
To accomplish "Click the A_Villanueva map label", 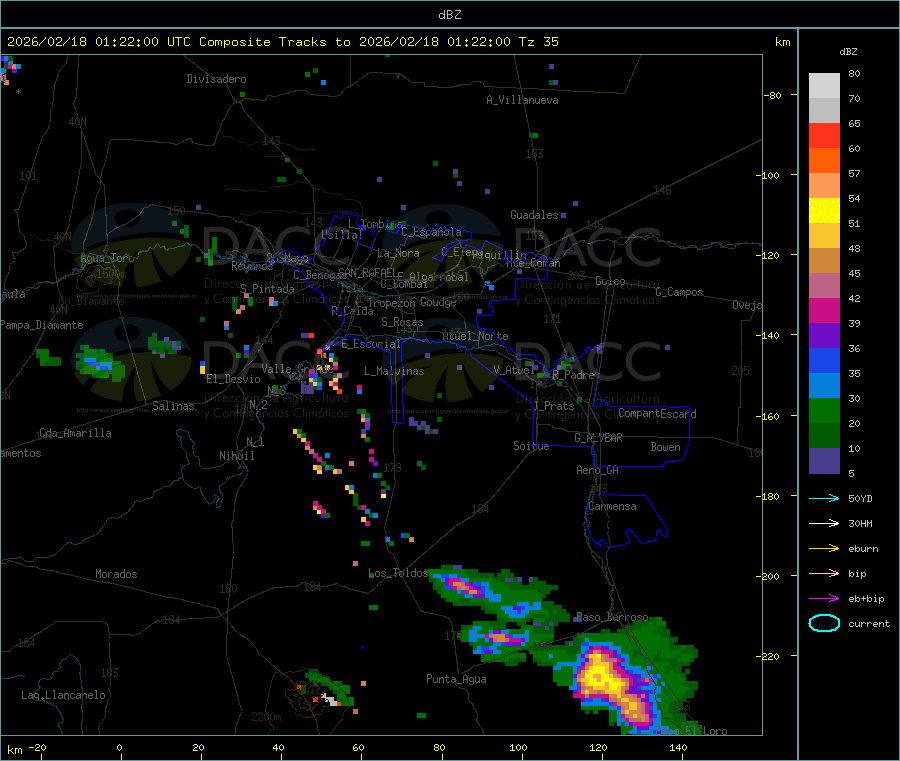I will pos(522,100).
